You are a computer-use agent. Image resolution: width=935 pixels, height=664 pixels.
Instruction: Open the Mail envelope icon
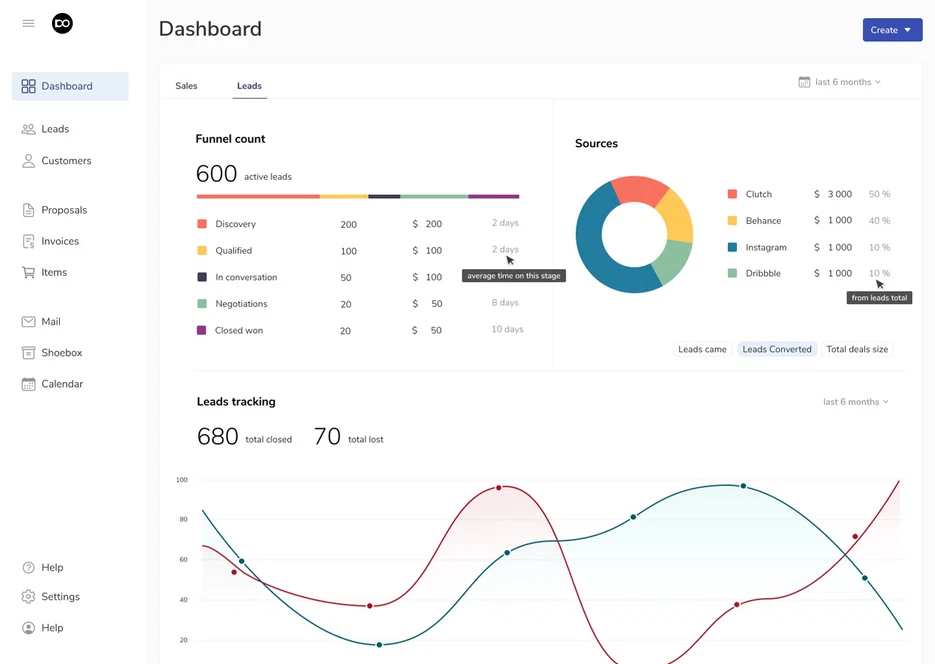pos(28,320)
